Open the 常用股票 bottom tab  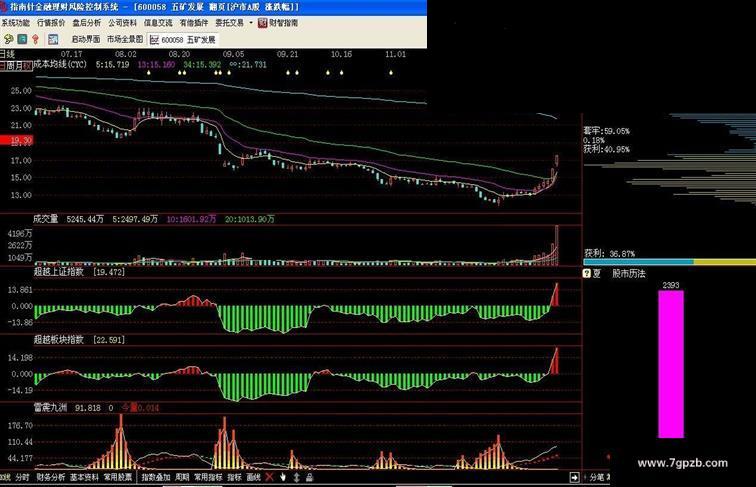point(118,477)
